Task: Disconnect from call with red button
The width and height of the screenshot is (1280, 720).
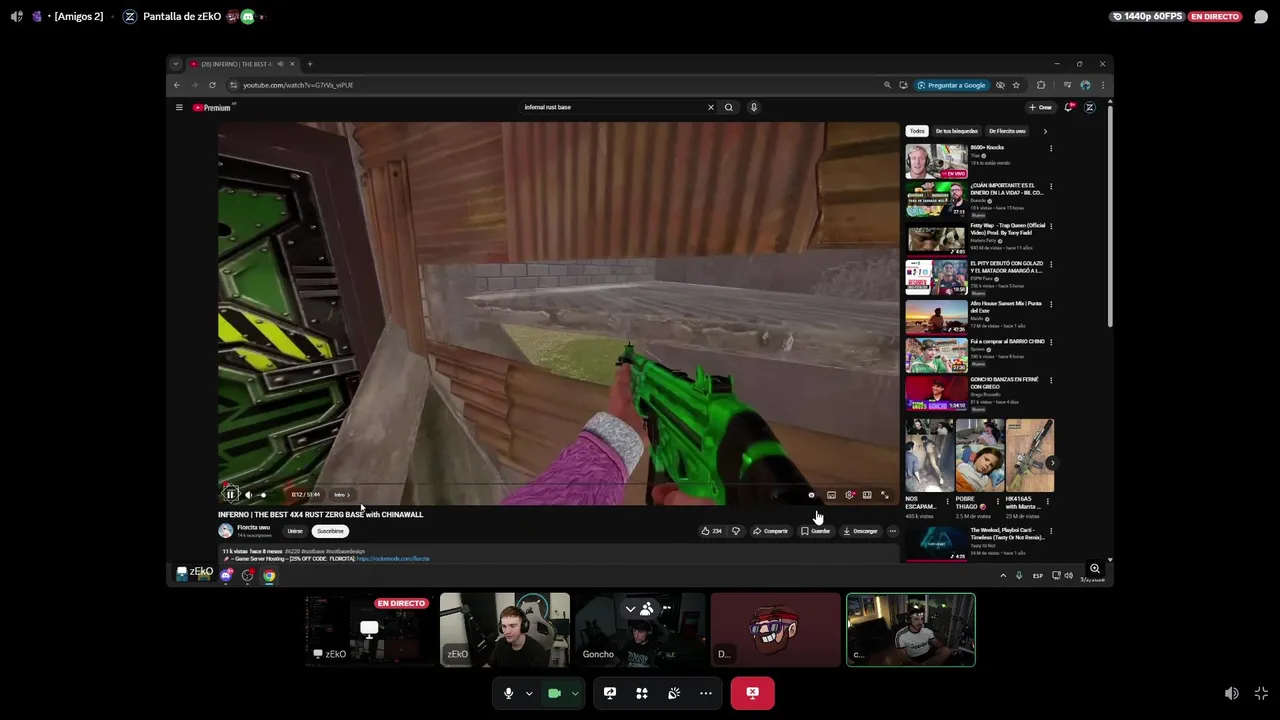Action: click(x=752, y=693)
